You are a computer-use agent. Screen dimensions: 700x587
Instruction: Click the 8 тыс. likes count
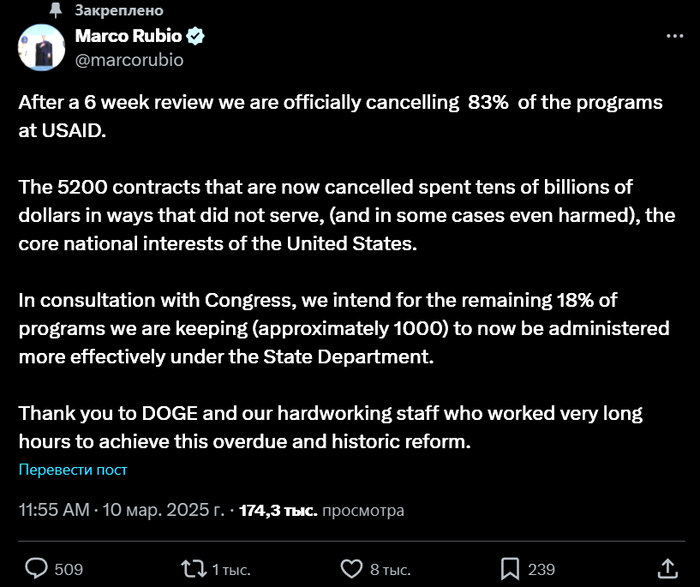[390, 569]
